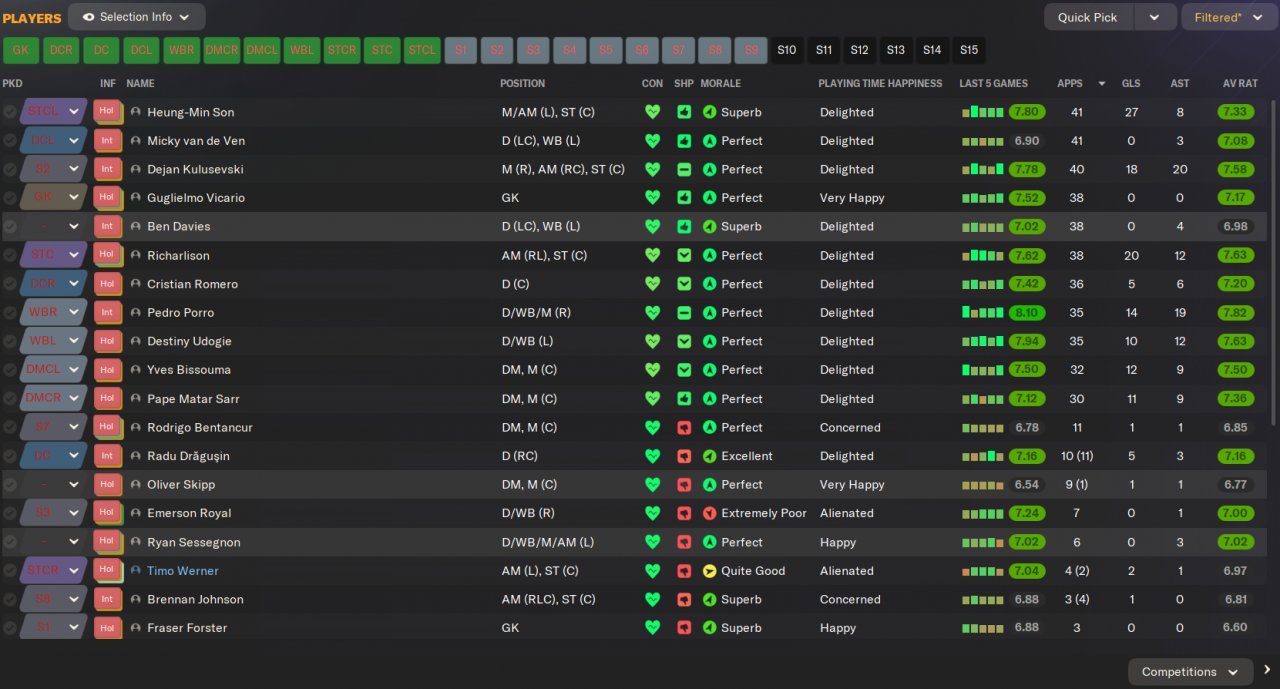1280x689 pixels.
Task: Click Pedro Porro's 7.82 average rating
Action: pos(1236,313)
